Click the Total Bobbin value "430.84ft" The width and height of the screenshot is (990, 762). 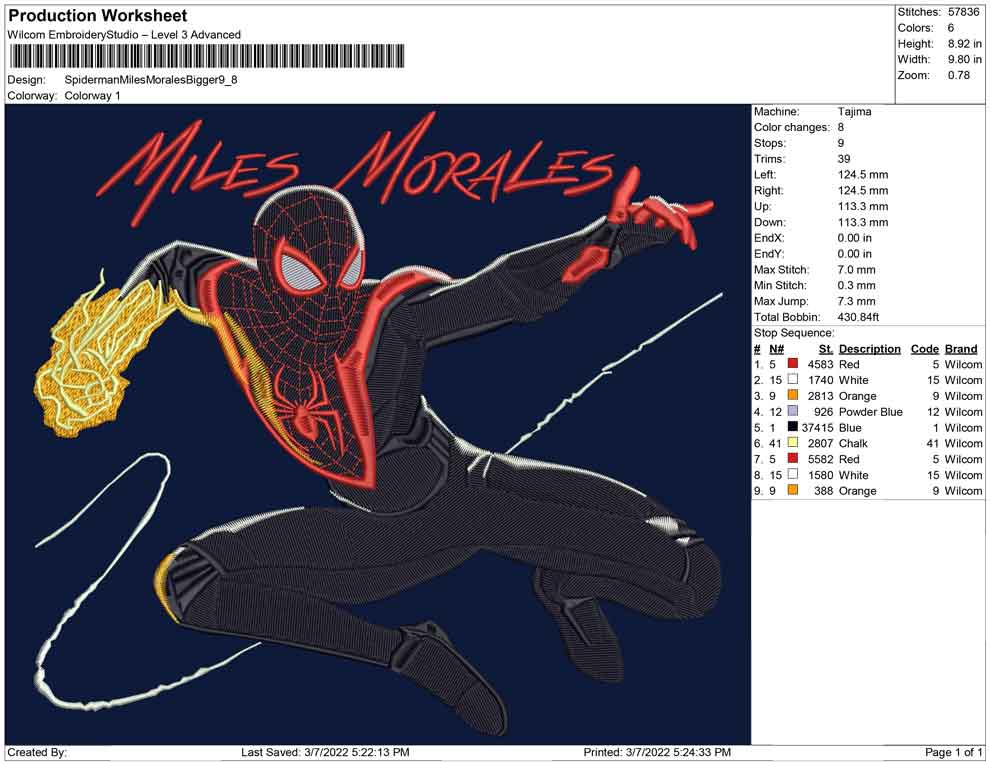point(858,317)
